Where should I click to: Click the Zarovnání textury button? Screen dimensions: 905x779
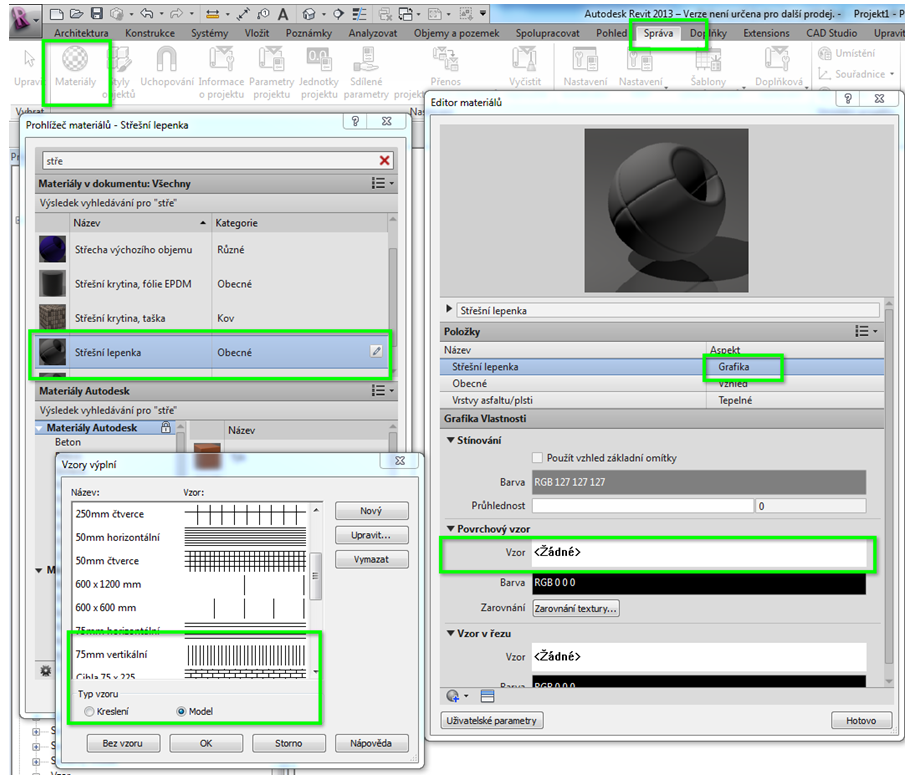click(575, 608)
